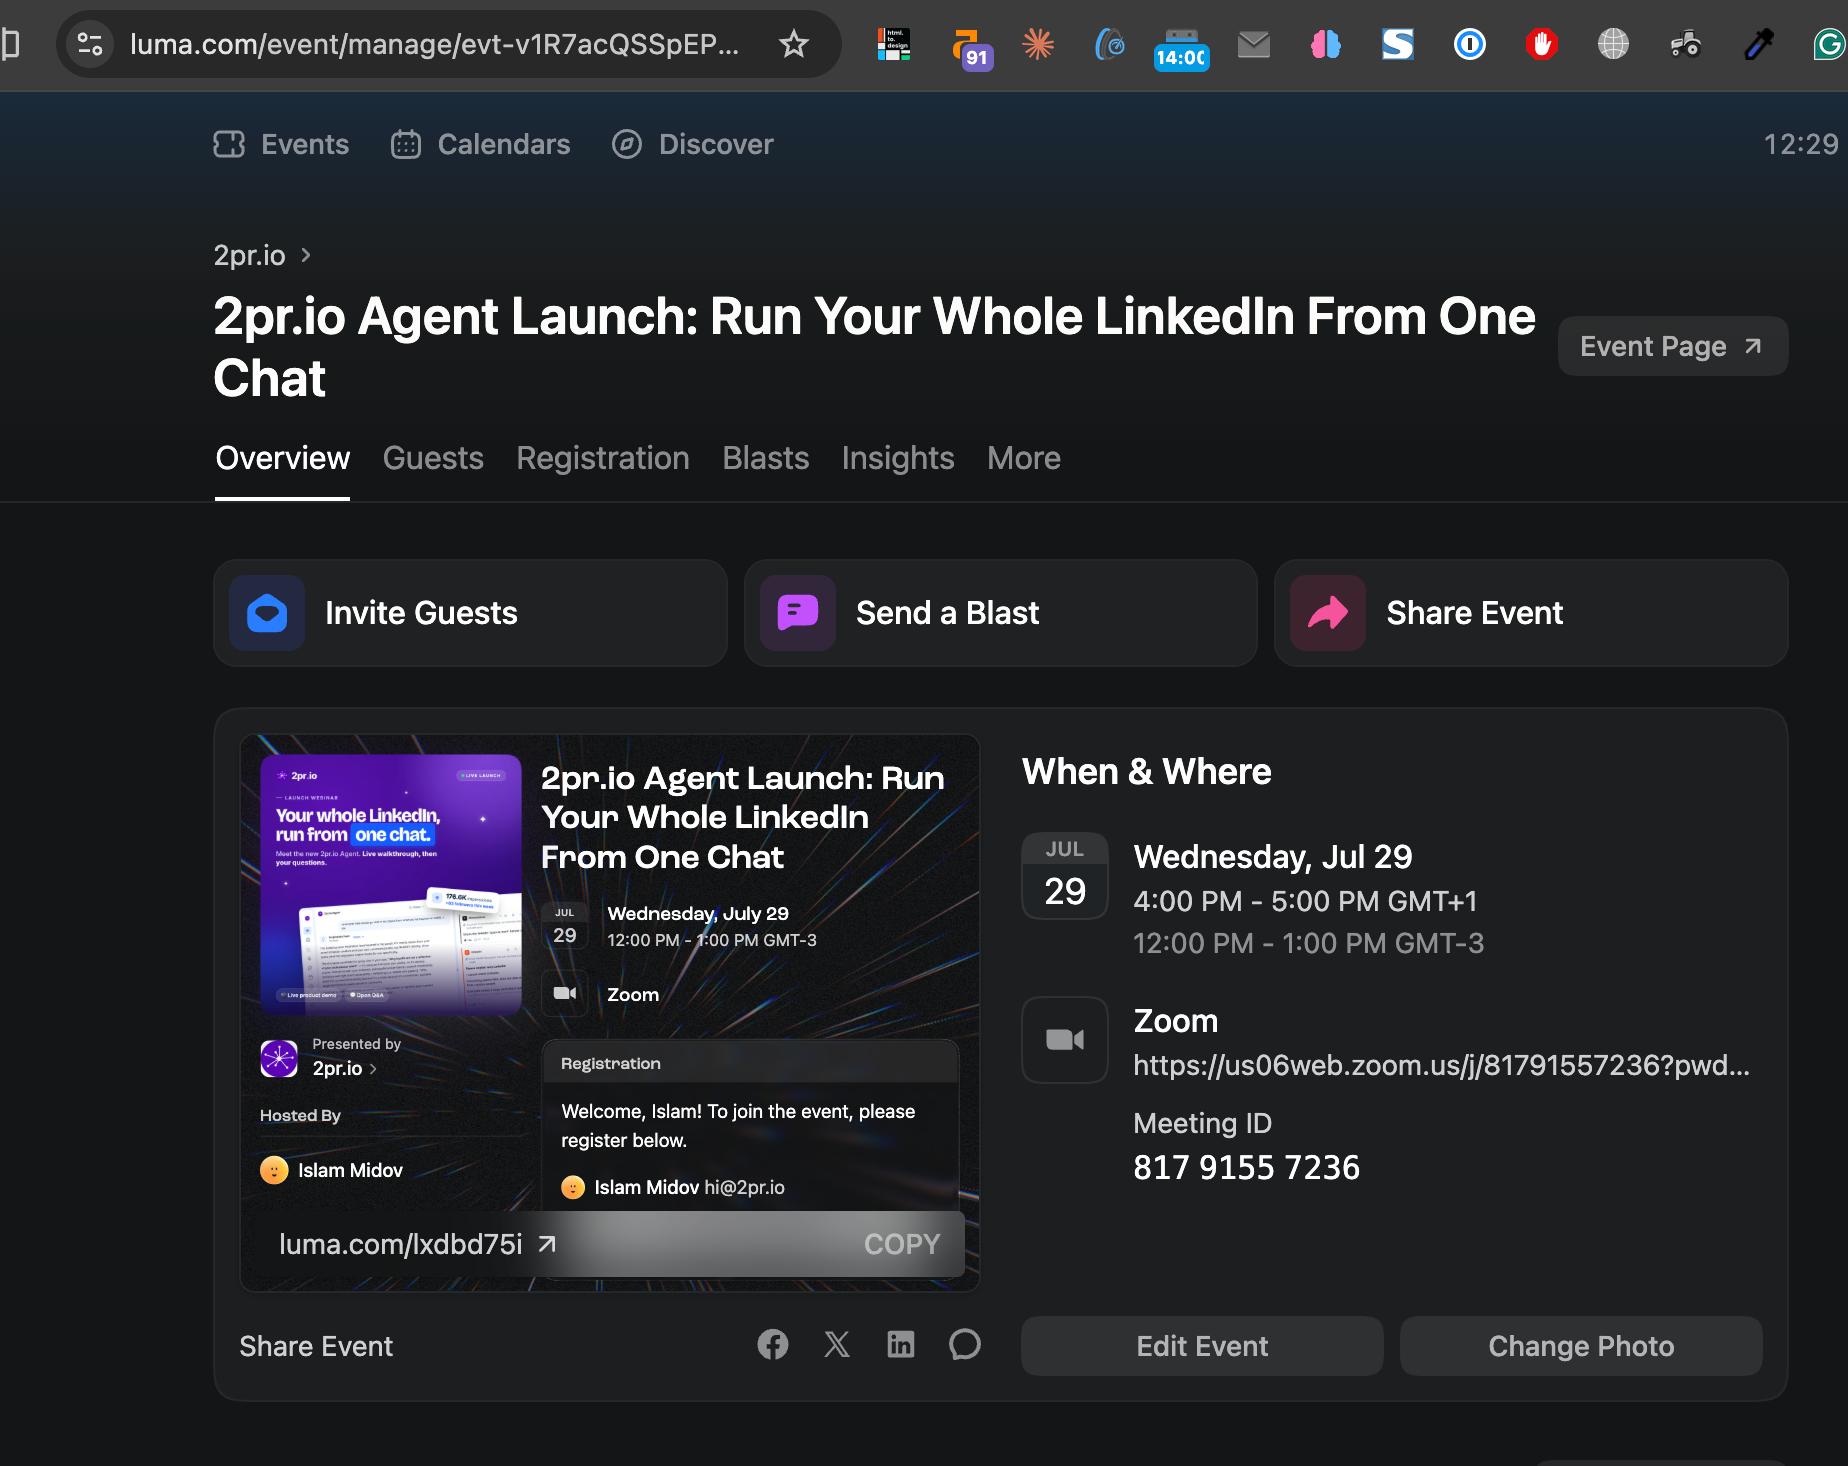This screenshot has height=1466, width=1848.
Task: Click the Invite Guests card
Action: [x=470, y=613]
